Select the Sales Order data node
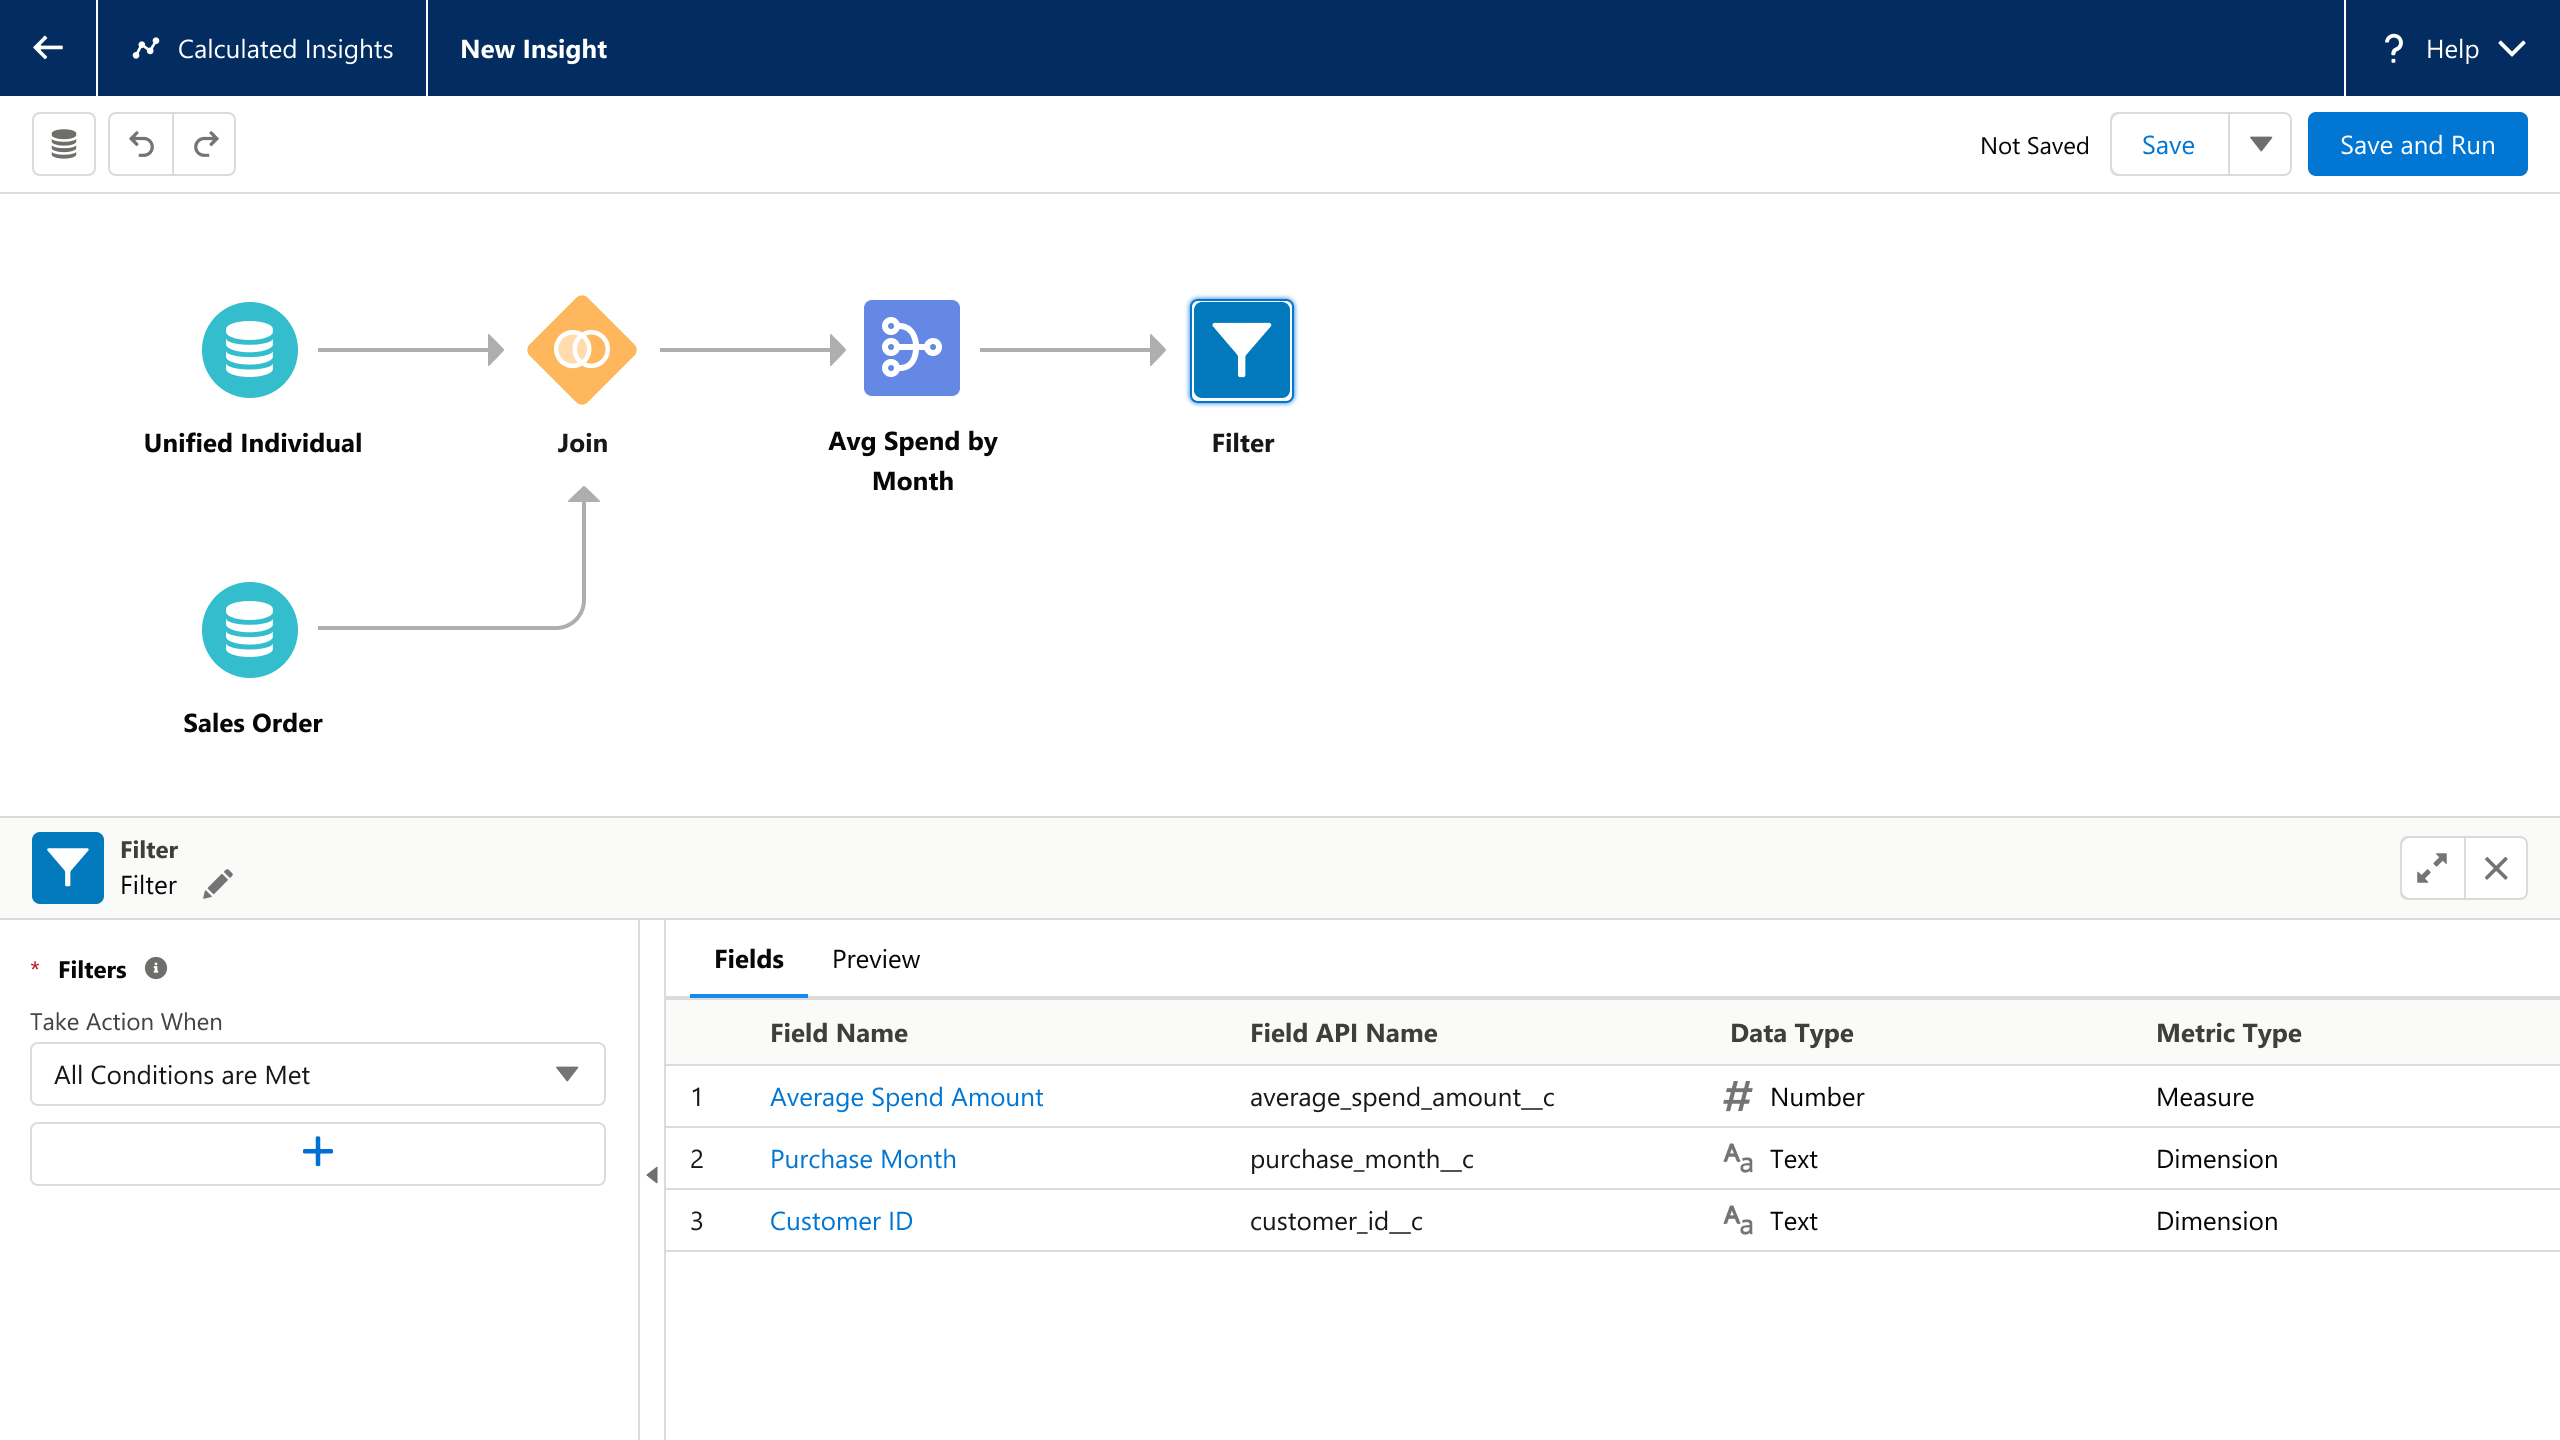Image resolution: width=2560 pixels, height=1440 pixels. click(x=250, y=629)
